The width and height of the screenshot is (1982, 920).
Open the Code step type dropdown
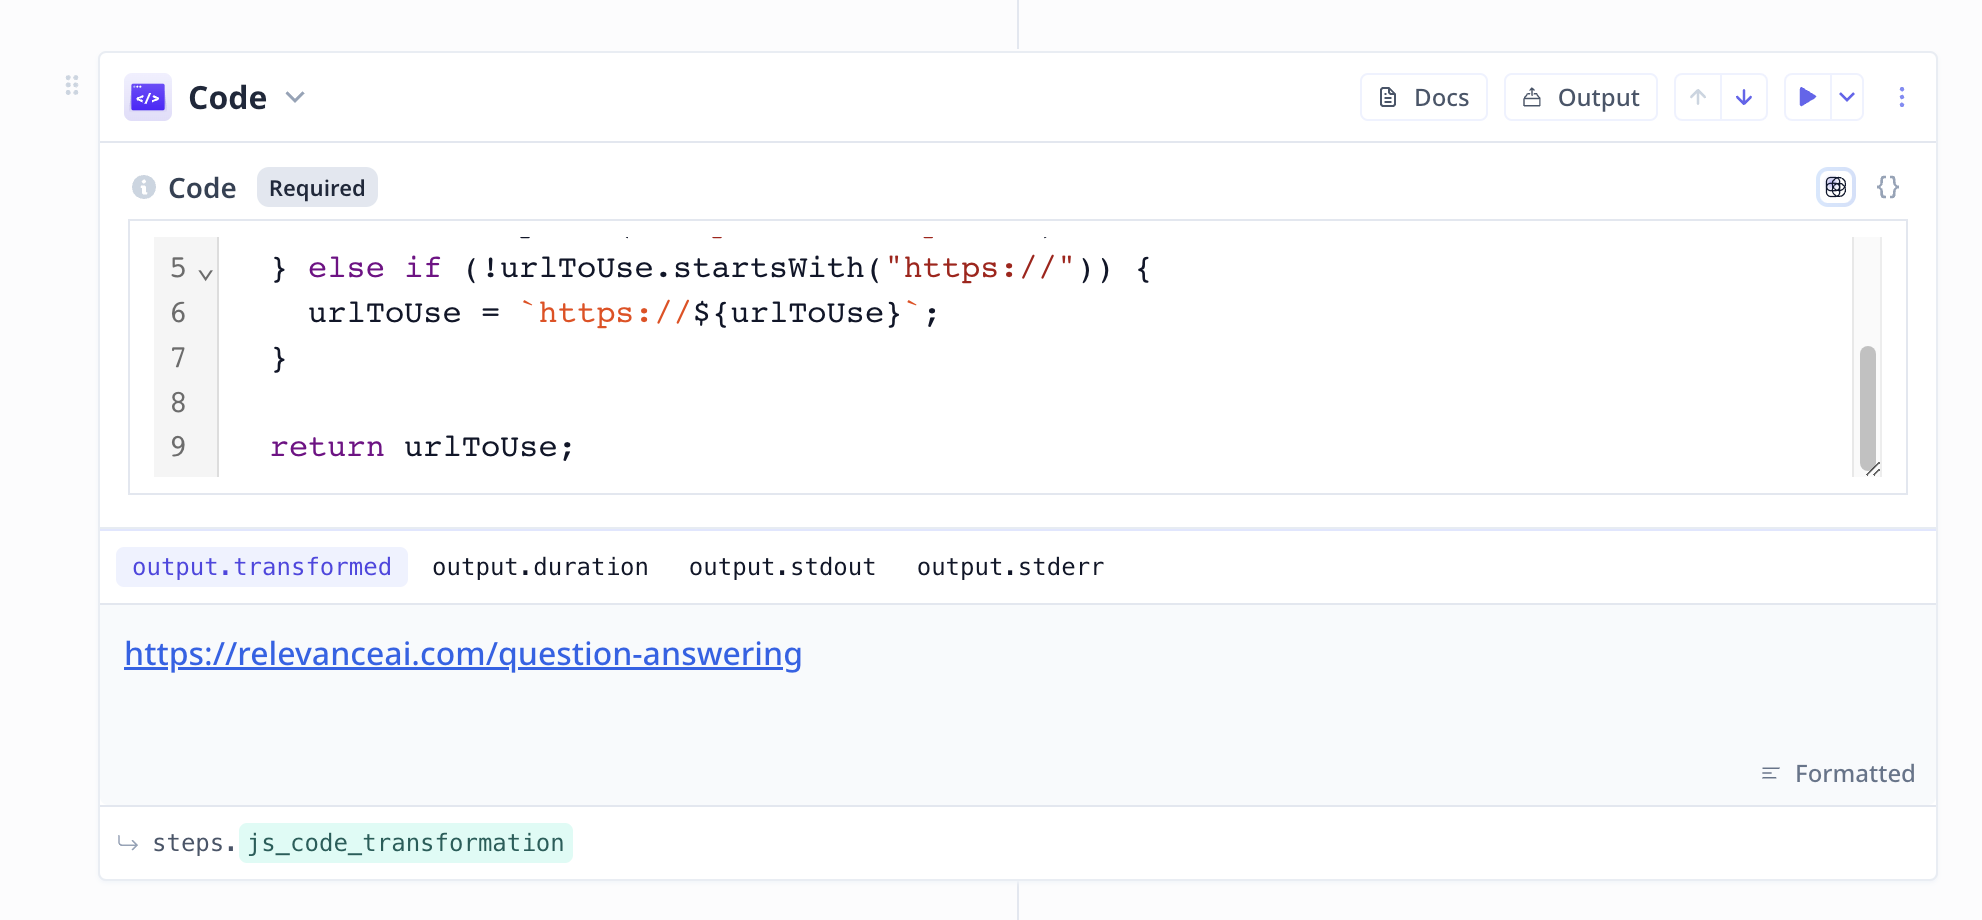[x=294, y=97]
